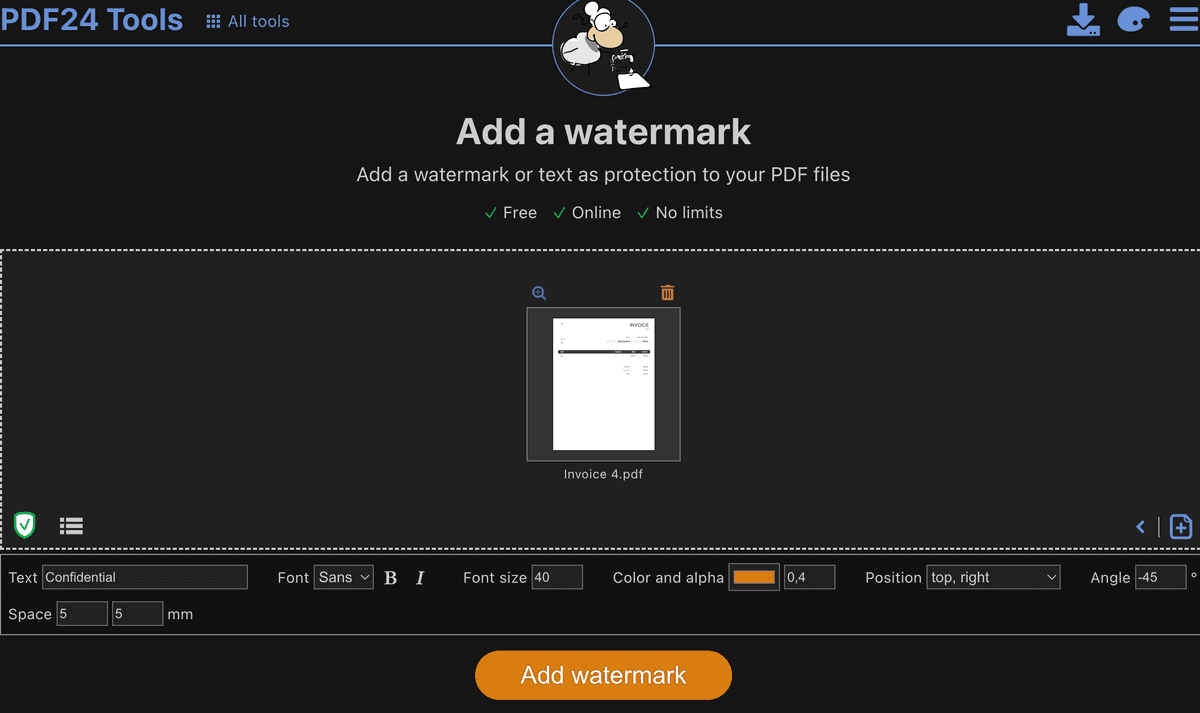
Task: Preview Invoice 4.pdf using the magnifier icon
Action: pyautogui.click(x=539, y=292)
